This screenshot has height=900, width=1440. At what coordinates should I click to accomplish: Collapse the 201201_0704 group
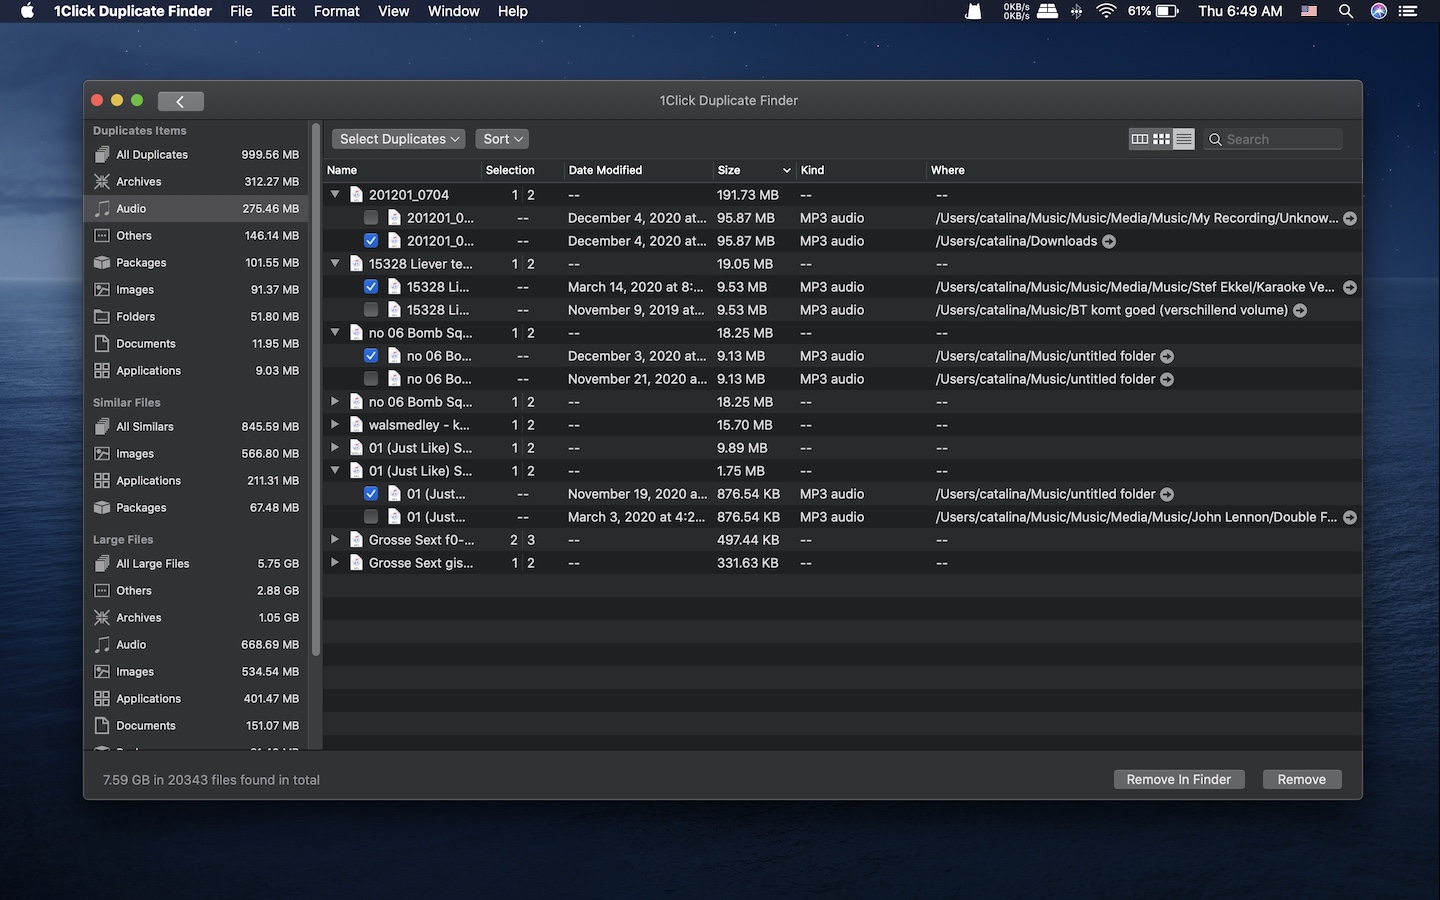(x=336, y=195)
